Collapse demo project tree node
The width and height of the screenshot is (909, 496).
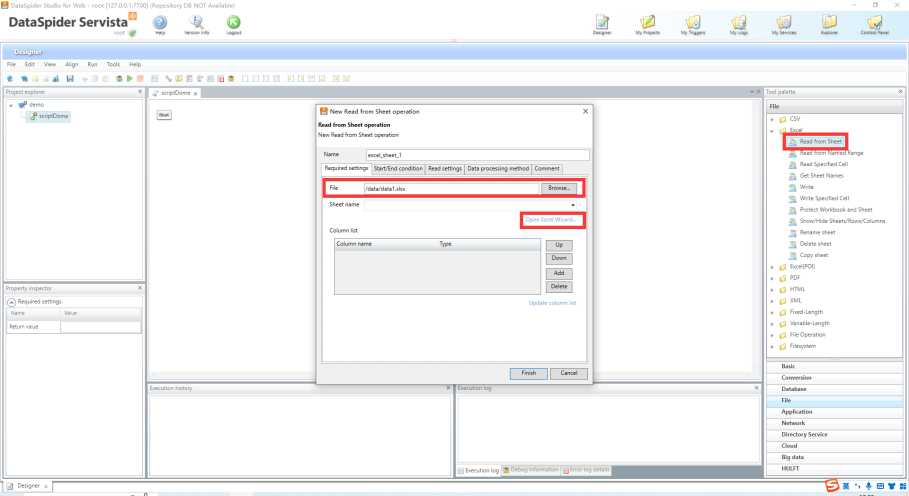pyautogui.click(x=11, y=105)
